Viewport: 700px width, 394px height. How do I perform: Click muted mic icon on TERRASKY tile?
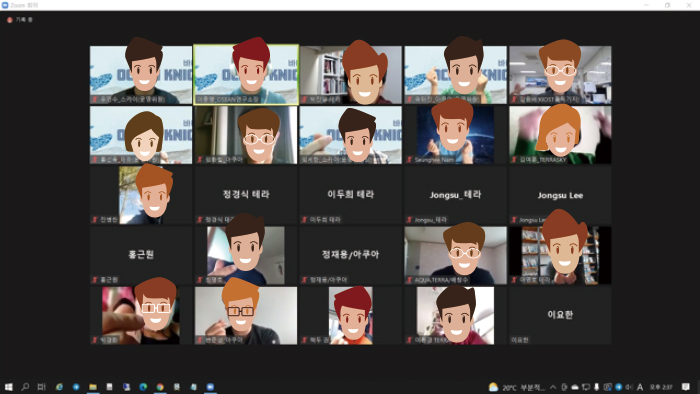click(x=514, y=159)
